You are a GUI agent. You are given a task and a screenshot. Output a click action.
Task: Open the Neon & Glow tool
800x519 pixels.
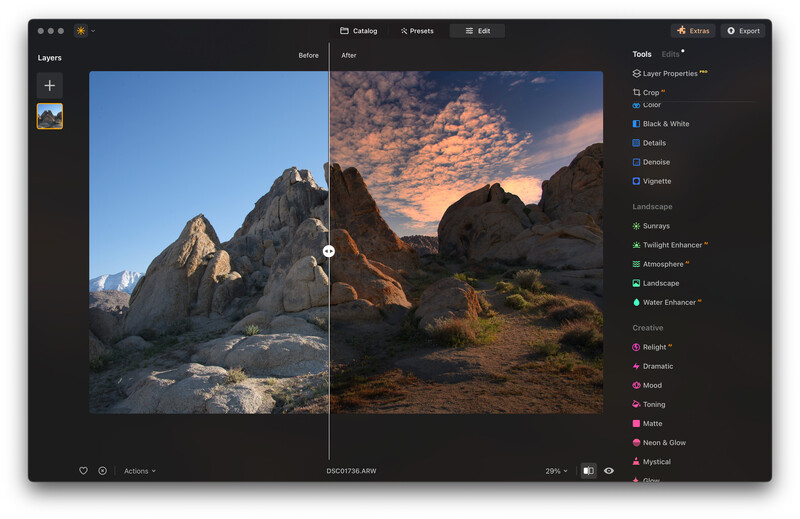[659, 442]
